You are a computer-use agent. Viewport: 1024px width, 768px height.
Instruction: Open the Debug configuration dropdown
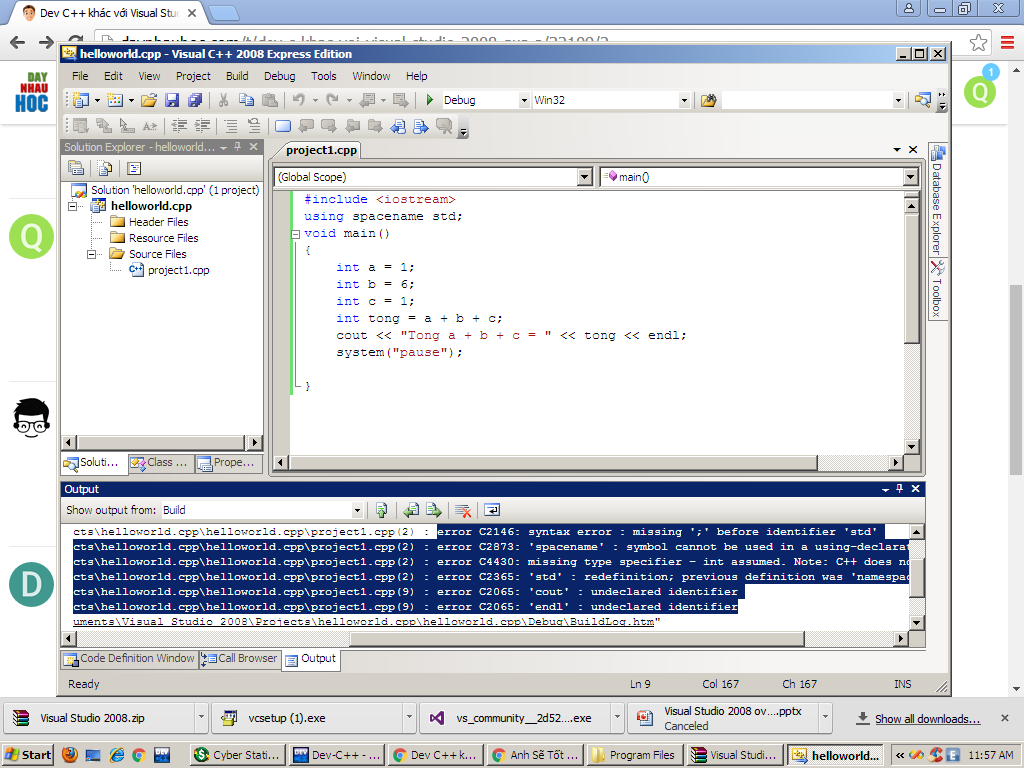pyautogui.click(x=523, y=100)
